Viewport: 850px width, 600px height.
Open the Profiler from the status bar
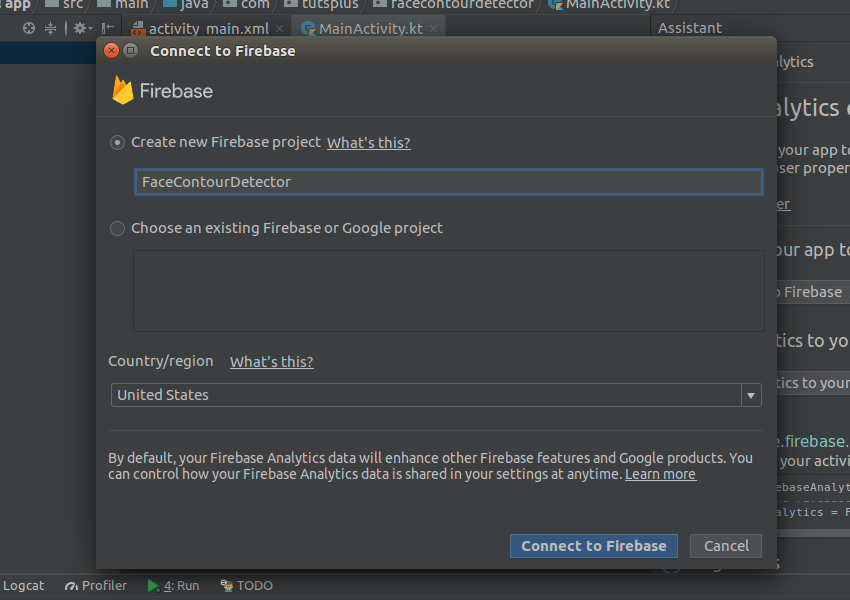95,585
